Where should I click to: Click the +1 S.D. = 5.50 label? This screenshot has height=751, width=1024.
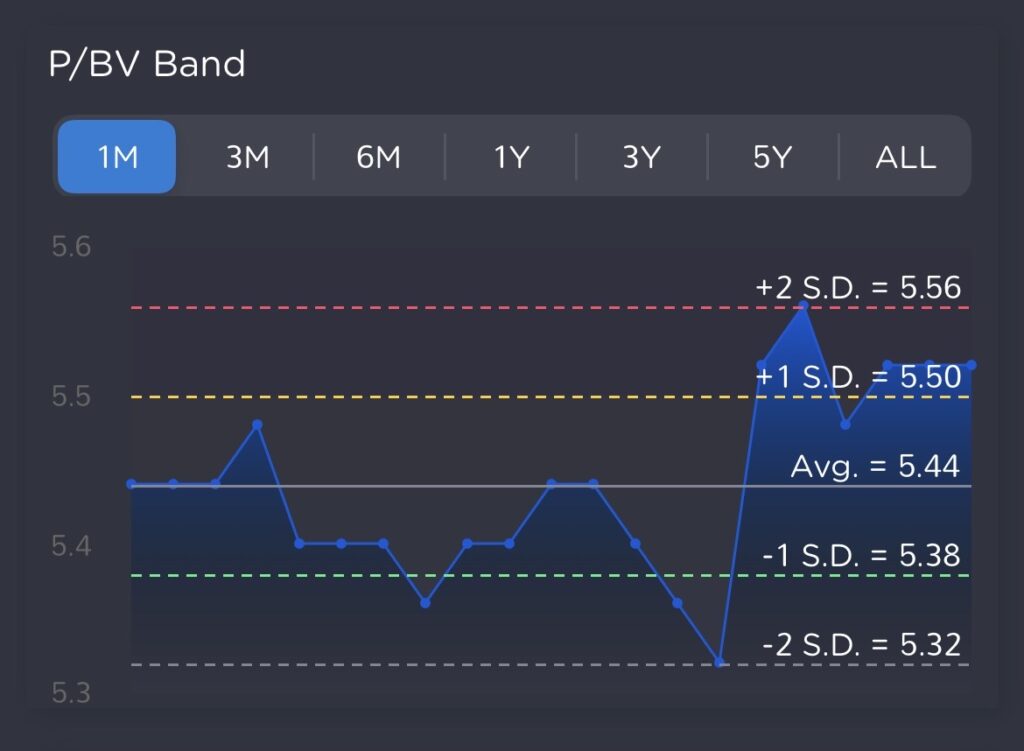pos(858,377)
